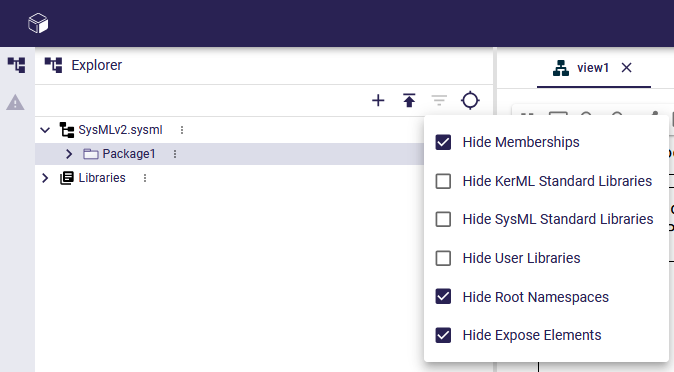
Task: Uncheck Hide Memberships checkbox
Action: (443, 142)
